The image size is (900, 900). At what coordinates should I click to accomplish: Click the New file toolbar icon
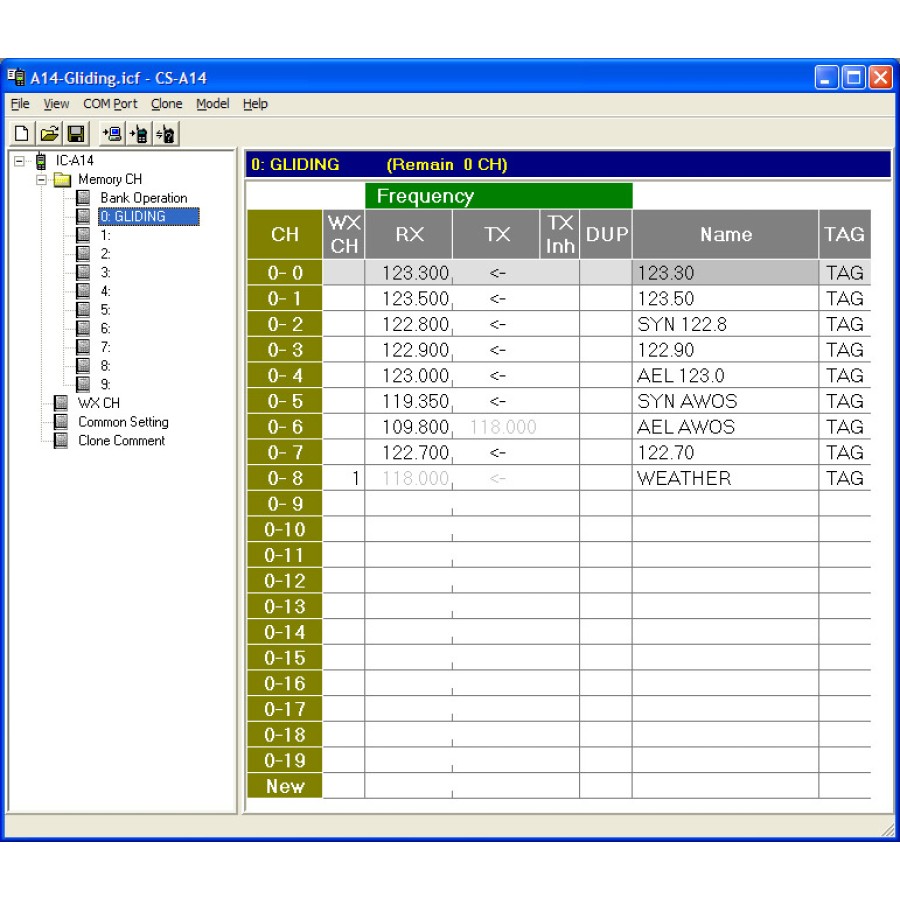point(22,134)
